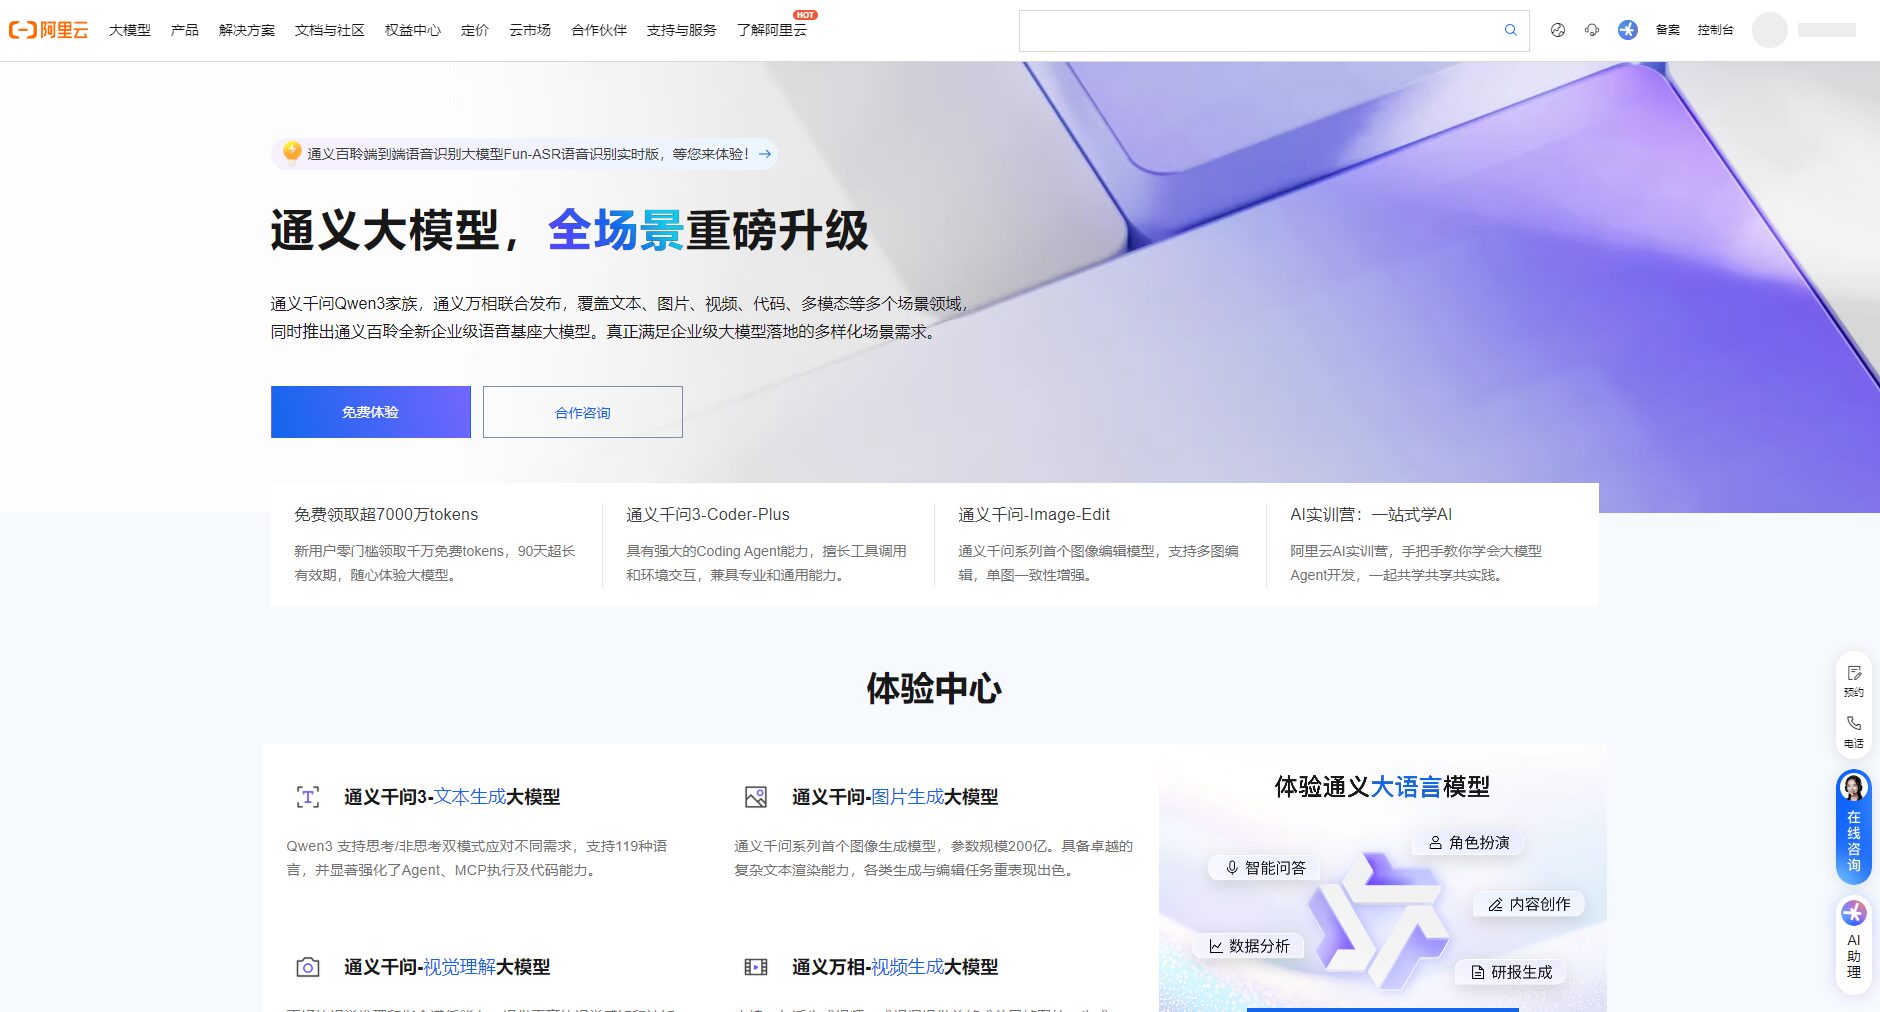Select the 智能问答 microphone chip
This screenshot has width=1880, height=1012.
[1265, 868]
